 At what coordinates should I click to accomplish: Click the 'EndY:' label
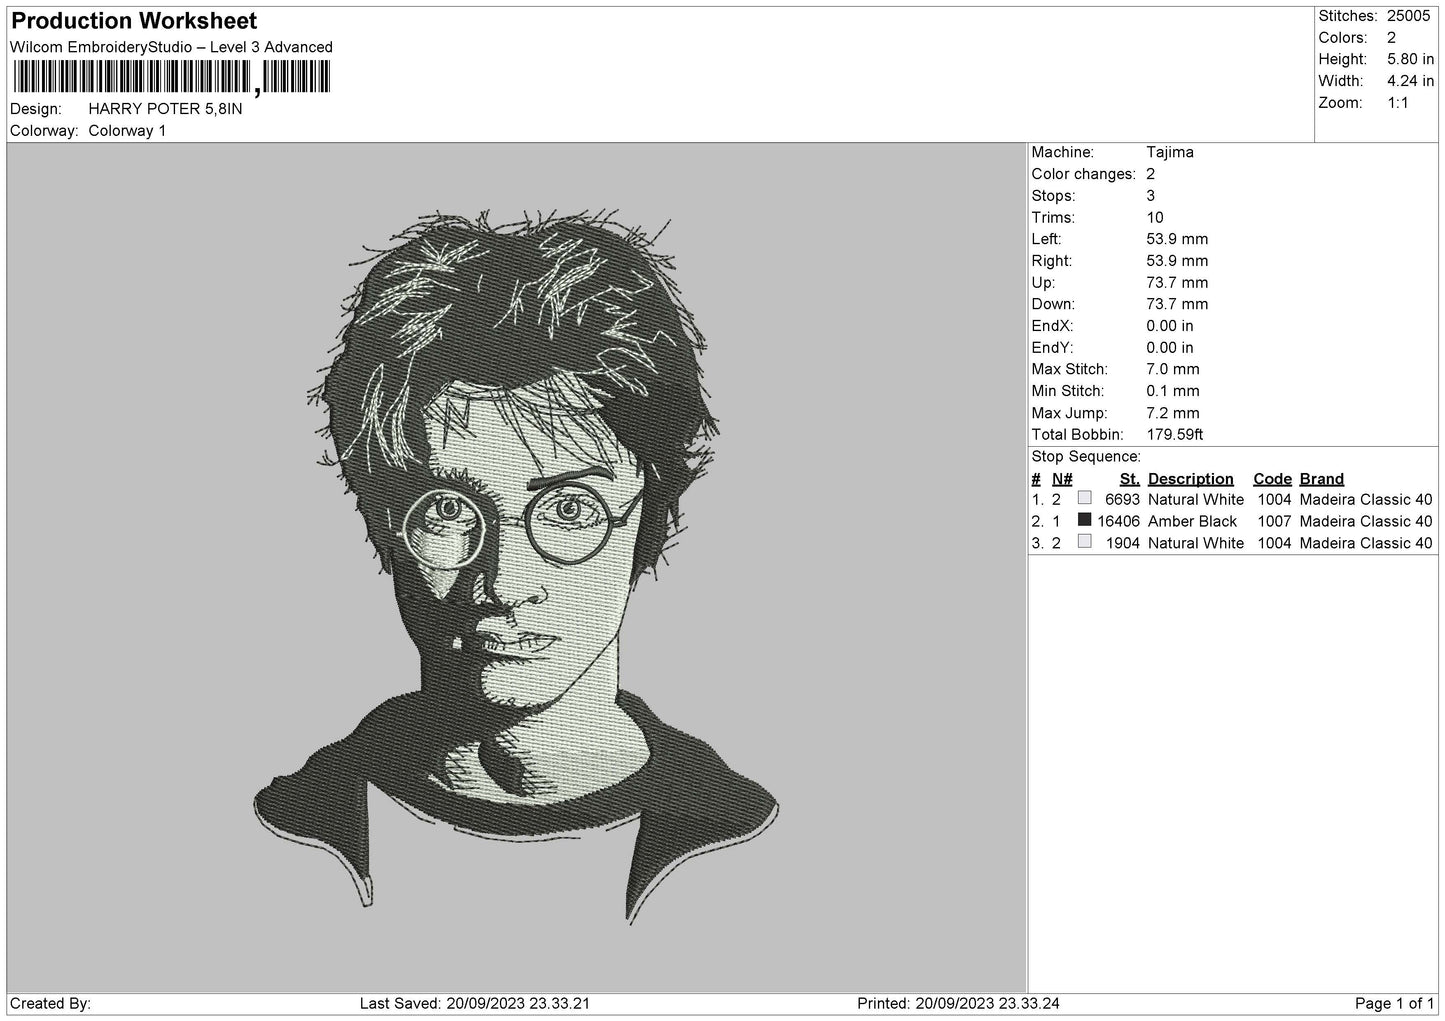pyautogui.click(x=1052, y=348)
